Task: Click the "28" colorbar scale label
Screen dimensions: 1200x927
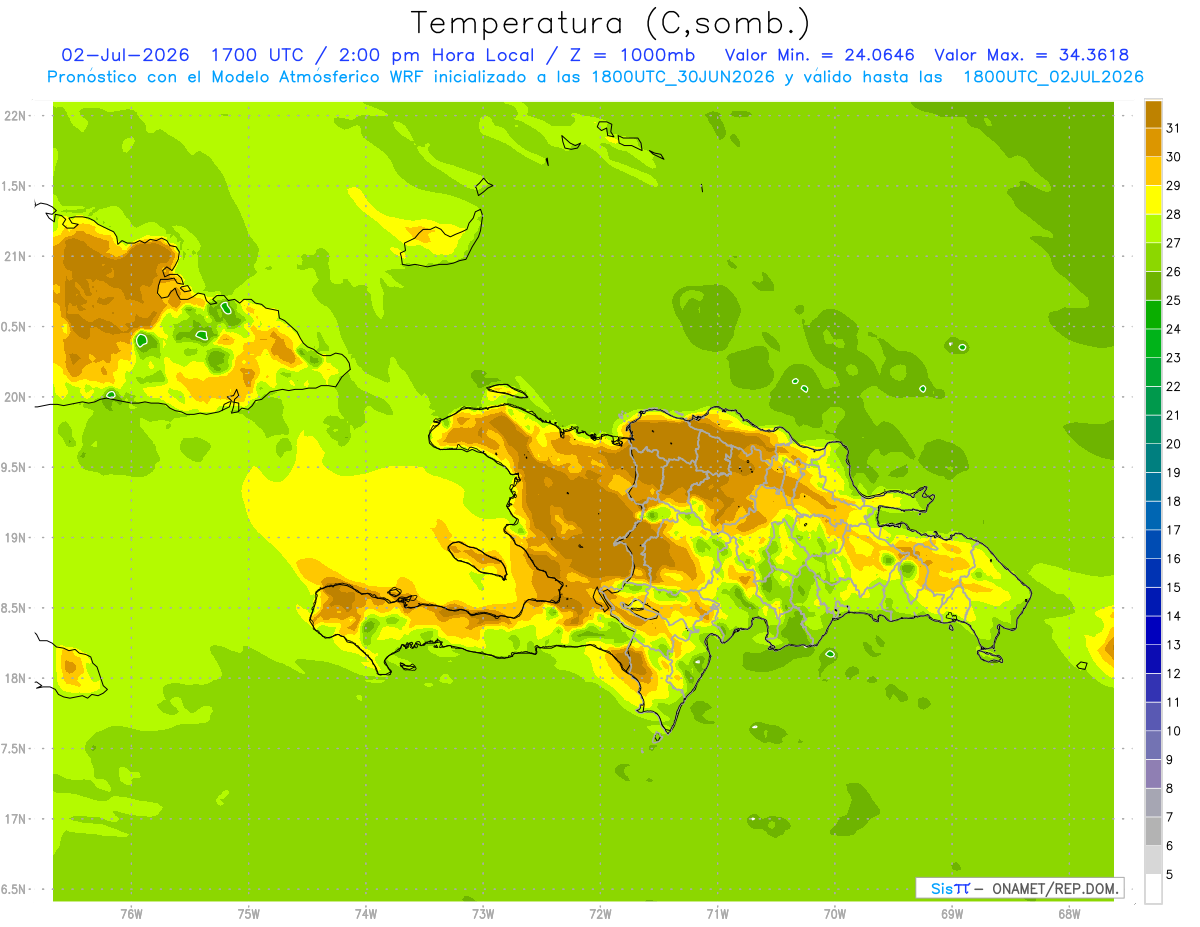Action: pyautogui.click(x=1173, y=214)
